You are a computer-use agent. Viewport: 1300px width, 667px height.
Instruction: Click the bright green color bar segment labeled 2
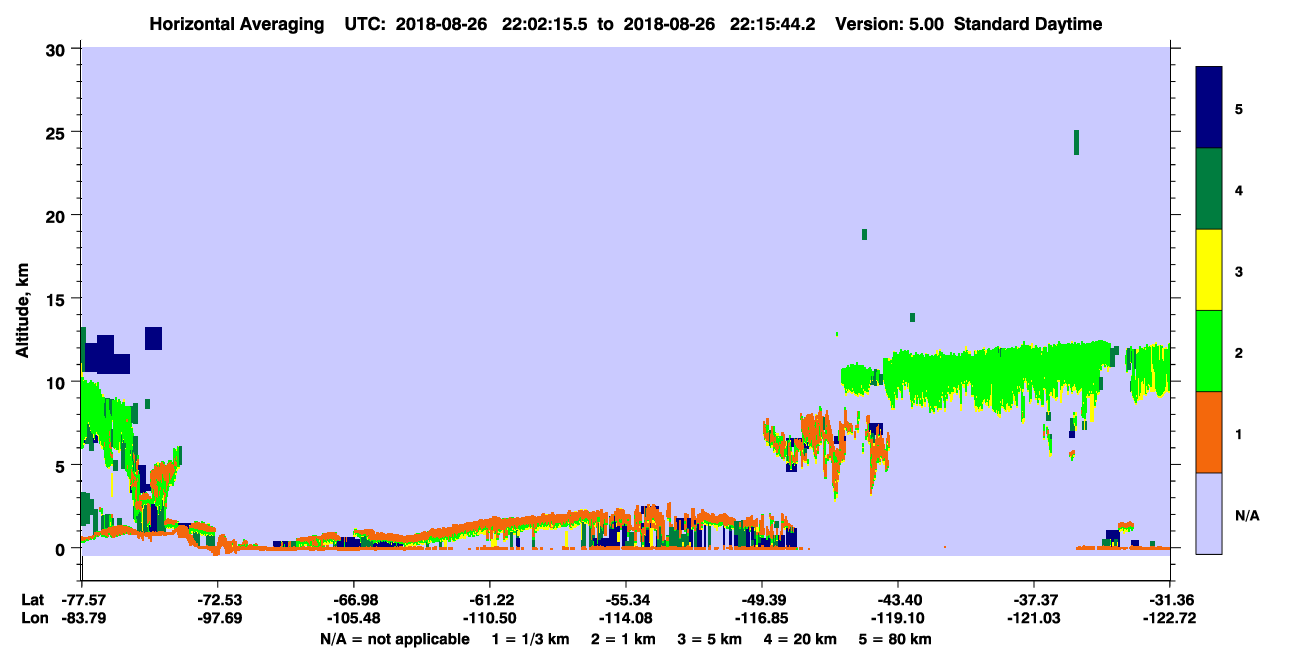tap(1209, 351)
